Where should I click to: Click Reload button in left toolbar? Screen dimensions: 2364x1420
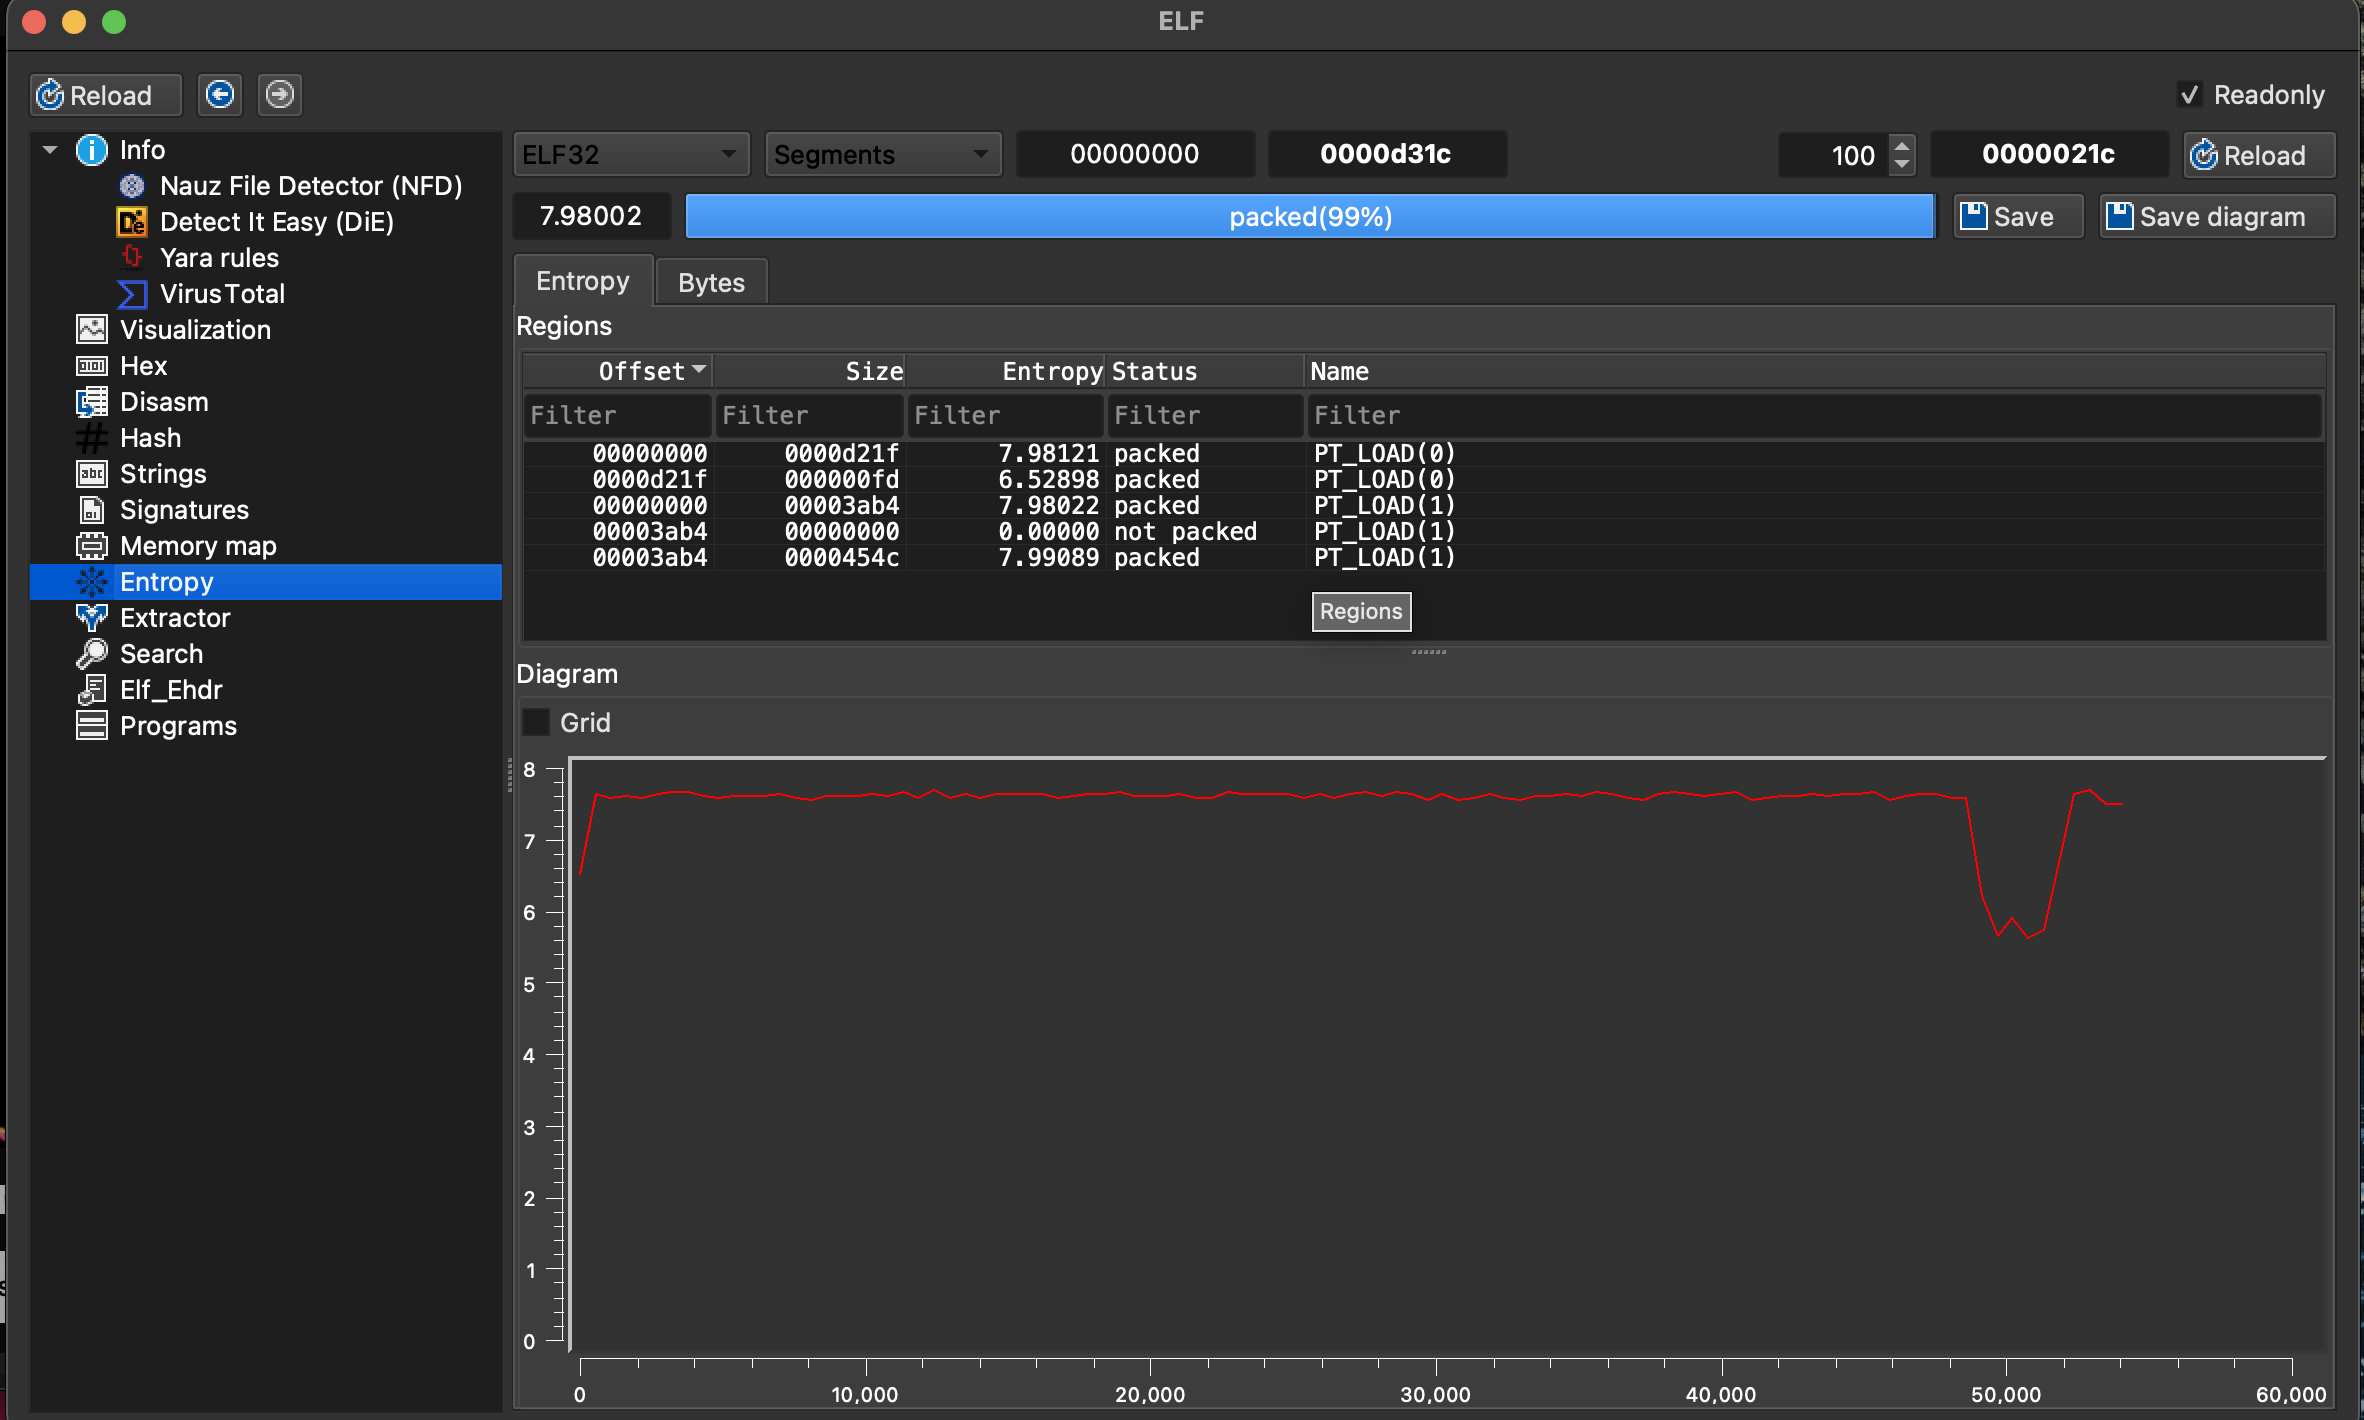coord(106,95)
